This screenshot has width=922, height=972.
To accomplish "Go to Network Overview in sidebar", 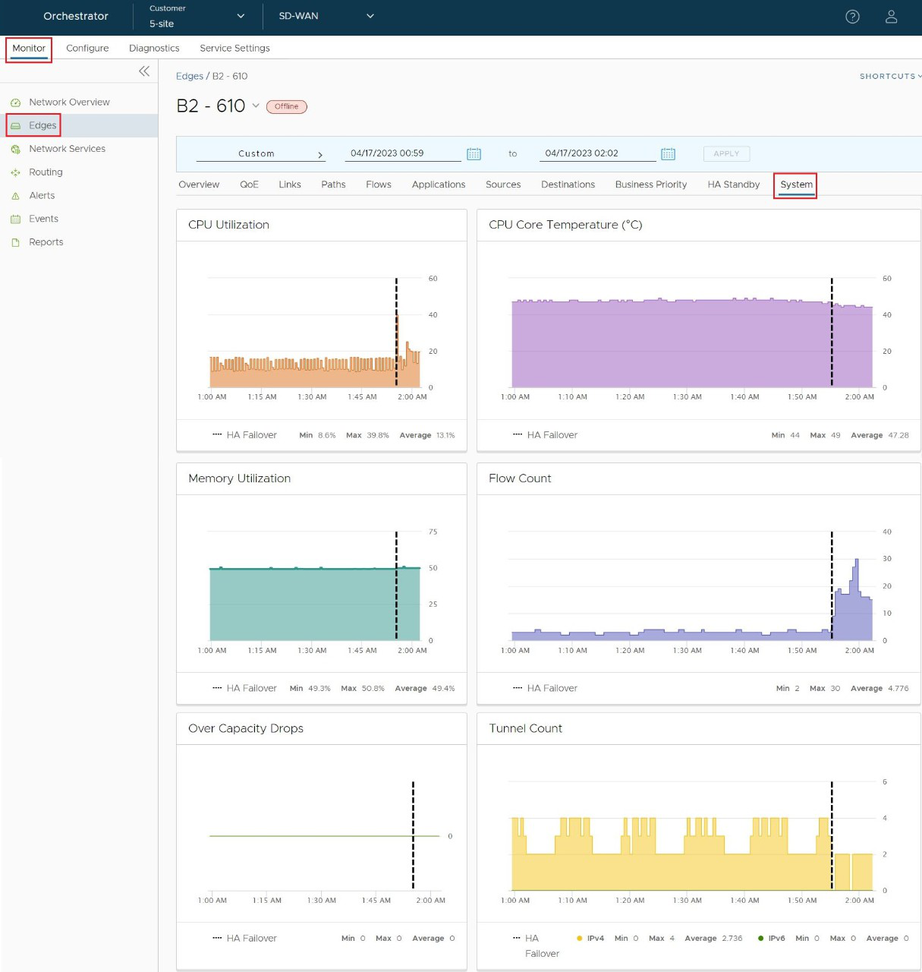I will point(69,102).
